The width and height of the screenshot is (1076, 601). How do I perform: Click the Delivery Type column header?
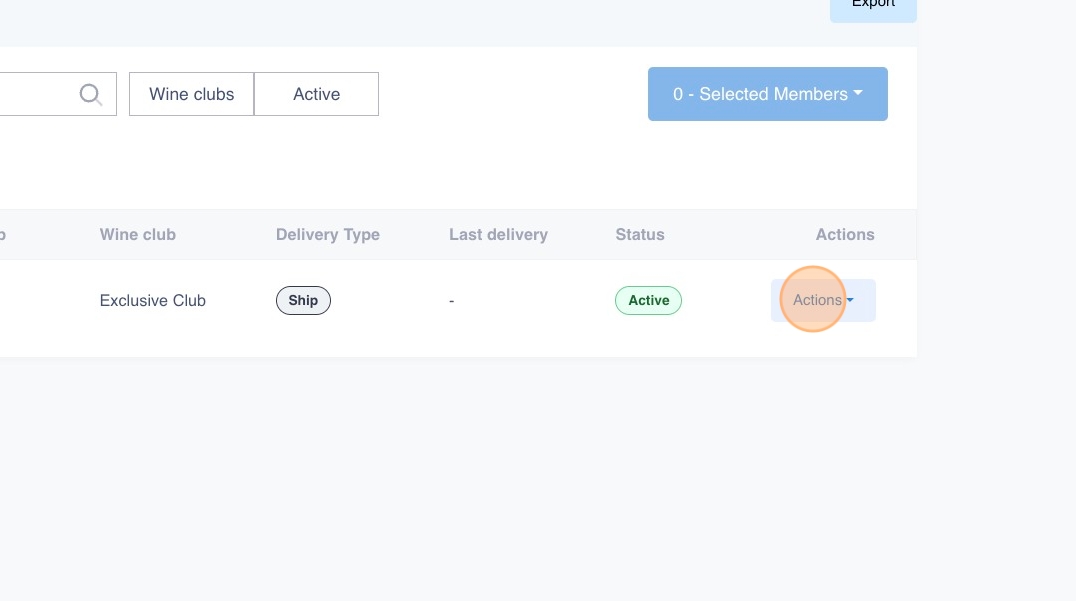click(x=327, y=235)
